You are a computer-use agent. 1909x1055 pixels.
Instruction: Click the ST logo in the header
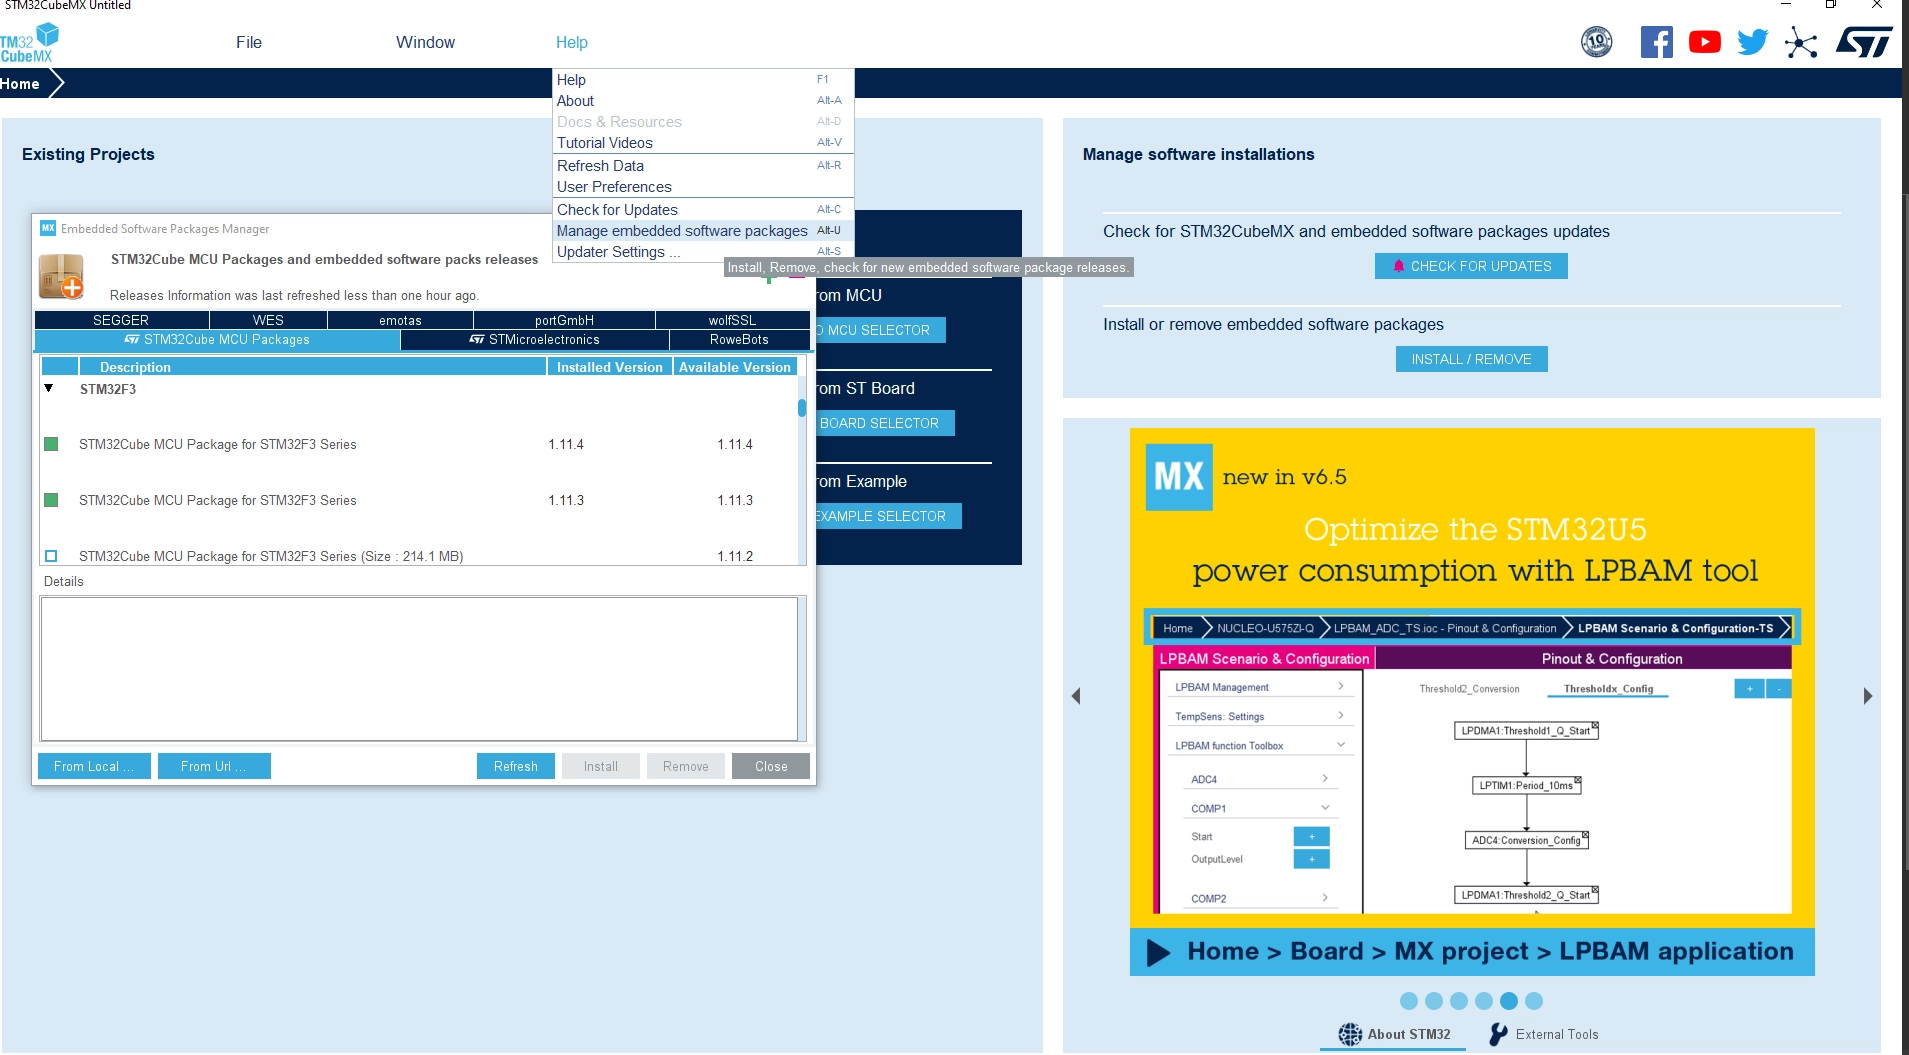point(1864,42)
